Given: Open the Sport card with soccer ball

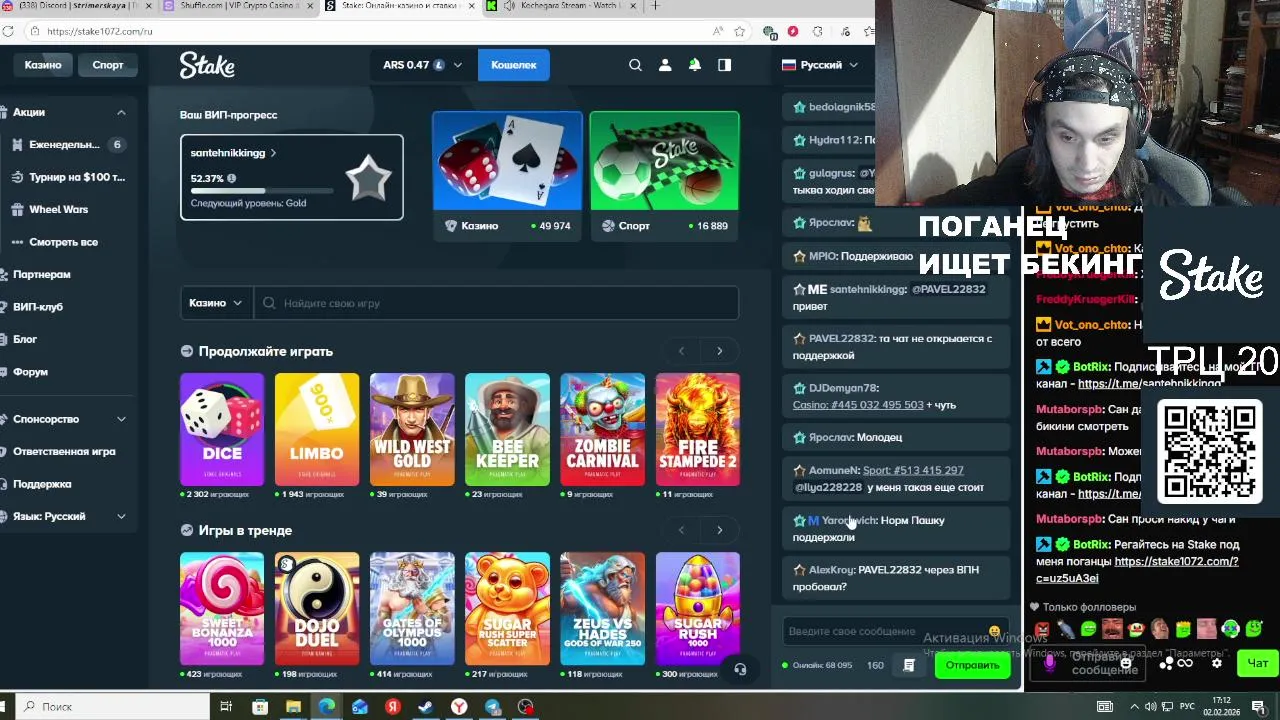Looking at the screenshot, I should [x=664, y=175].
